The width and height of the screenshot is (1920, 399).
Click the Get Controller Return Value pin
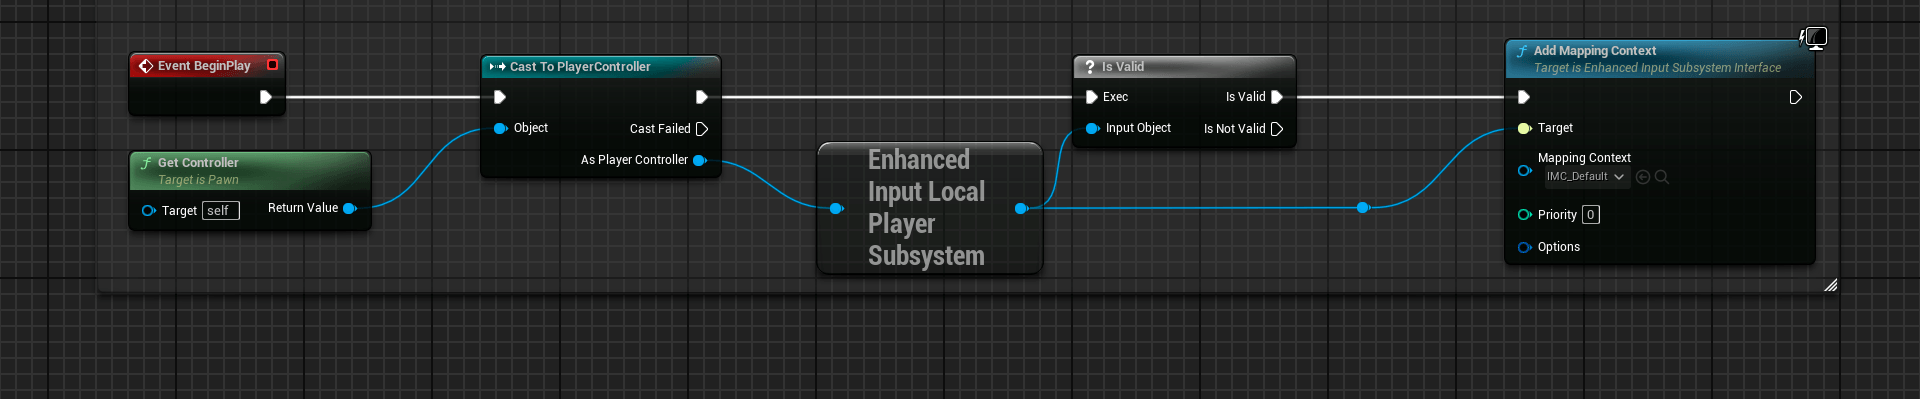tap(350, 208)
